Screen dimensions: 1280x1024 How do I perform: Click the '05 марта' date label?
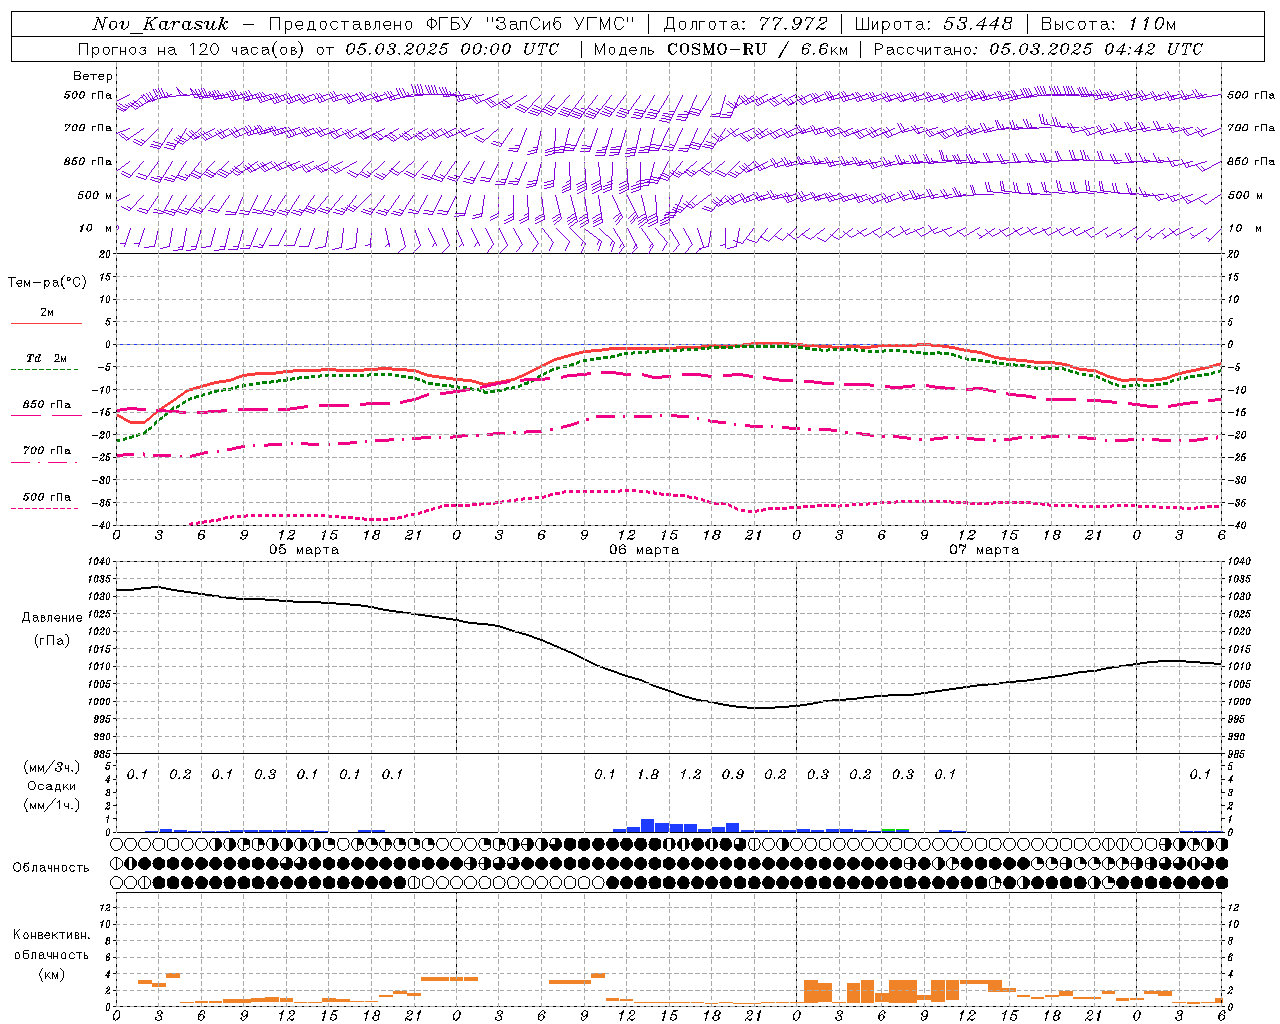tap(304, 550)
